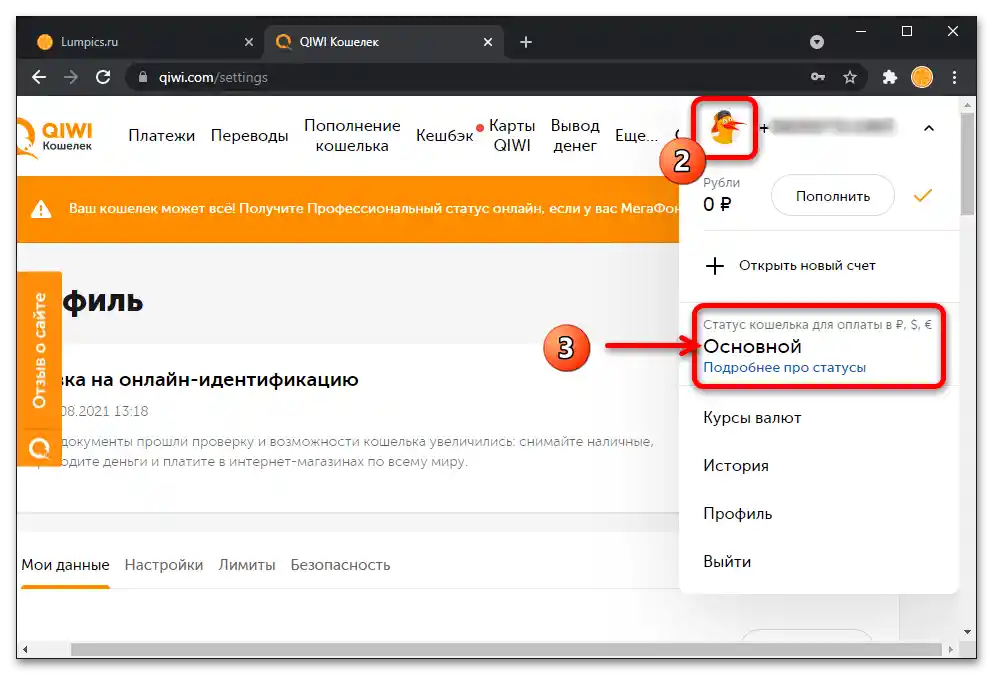
Task: Open the Платежи menu item
Action: [x=161, y=136]
